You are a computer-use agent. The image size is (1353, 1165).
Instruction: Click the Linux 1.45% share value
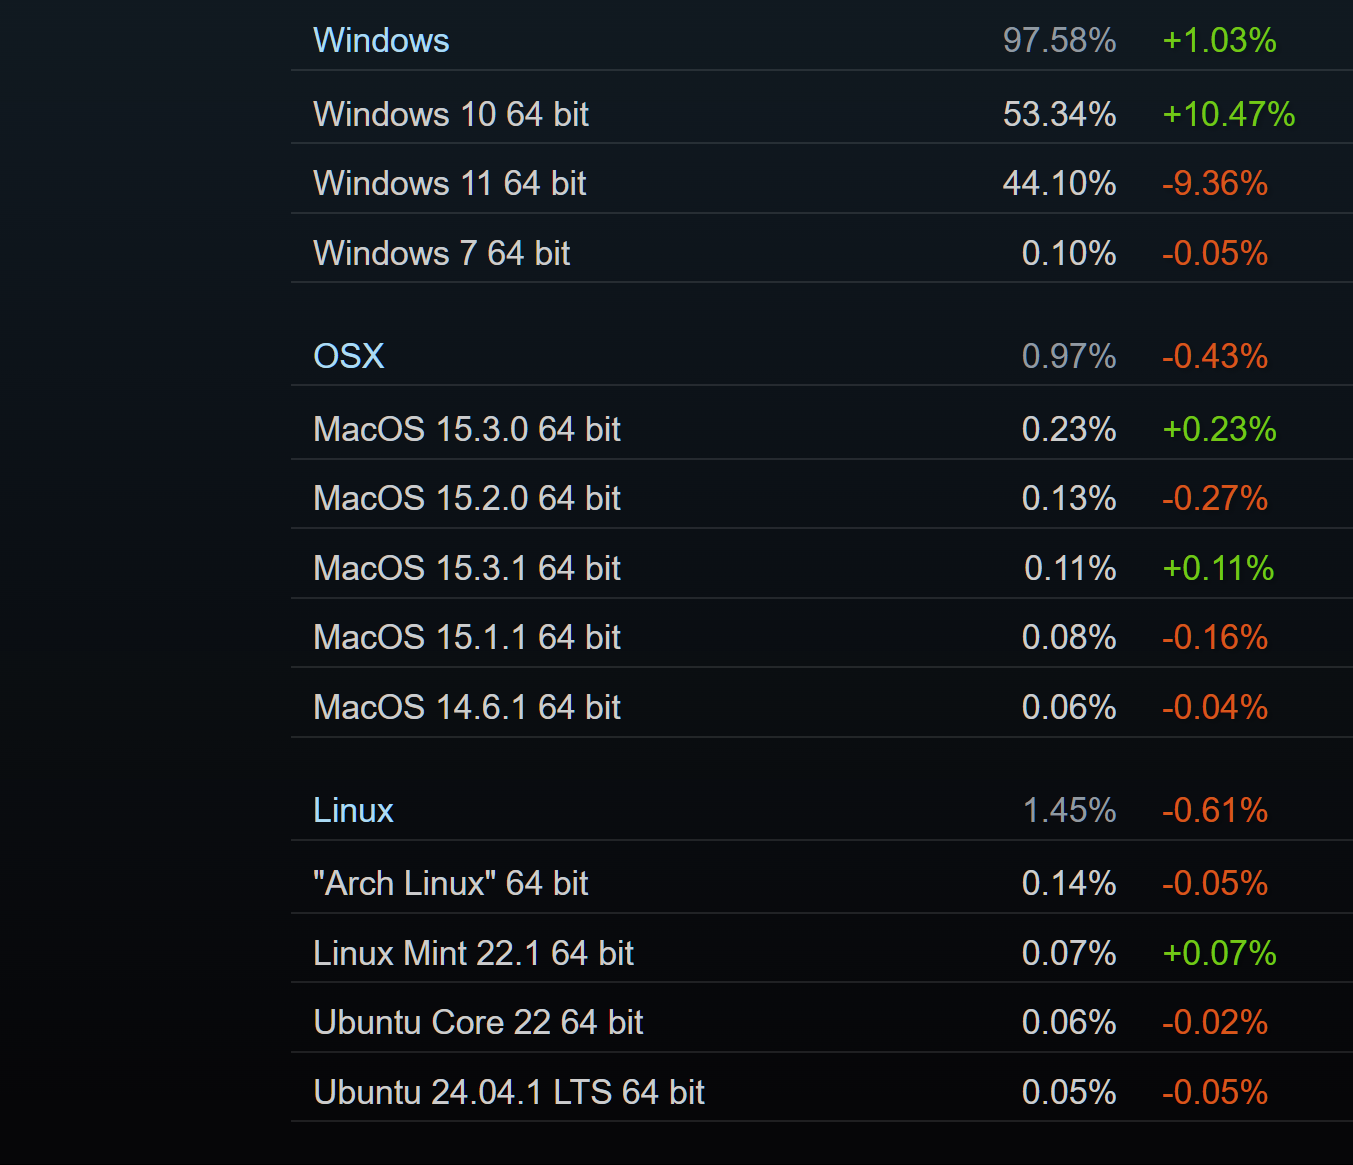[x=1069, y=811]
